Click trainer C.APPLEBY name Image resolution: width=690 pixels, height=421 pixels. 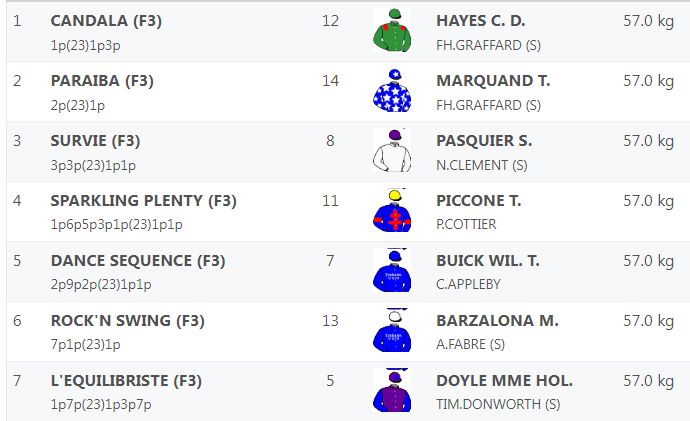pos(468,284)
